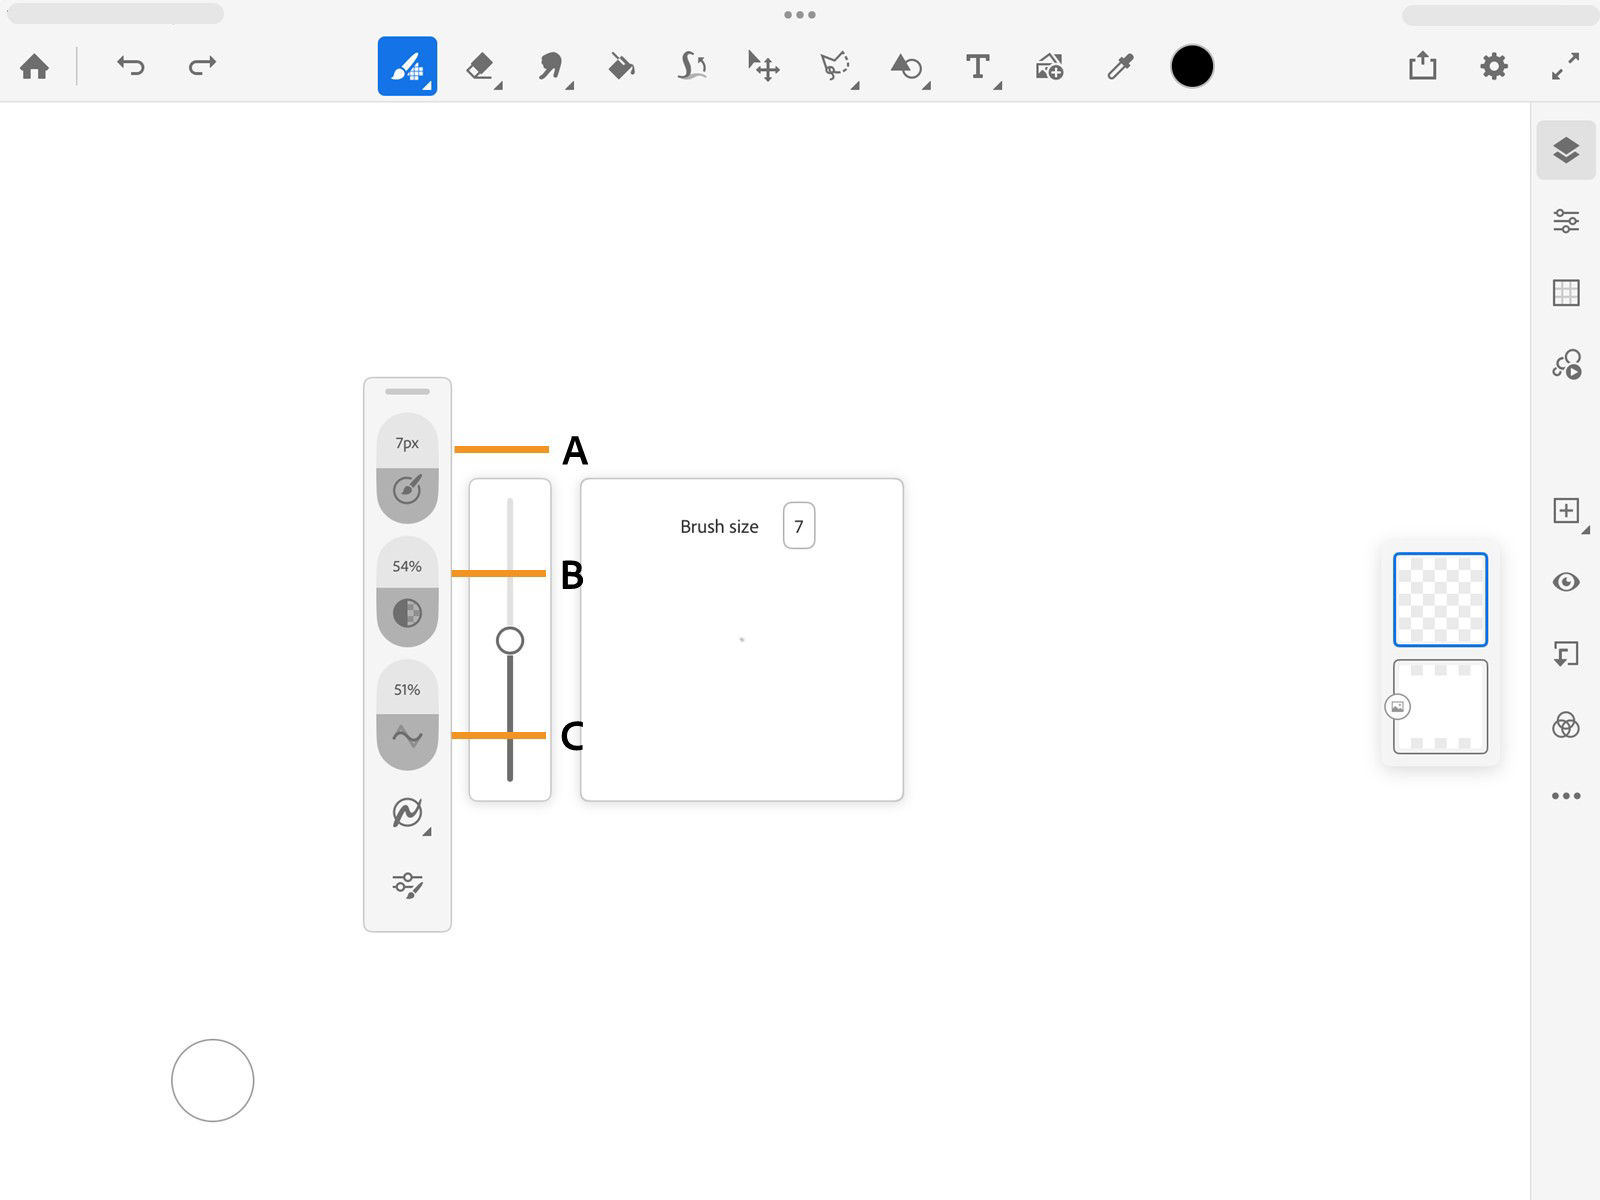The image size is (1600, 1200).
Task: Tap the 54% brush flow control
Action: (x=407, y=592)
